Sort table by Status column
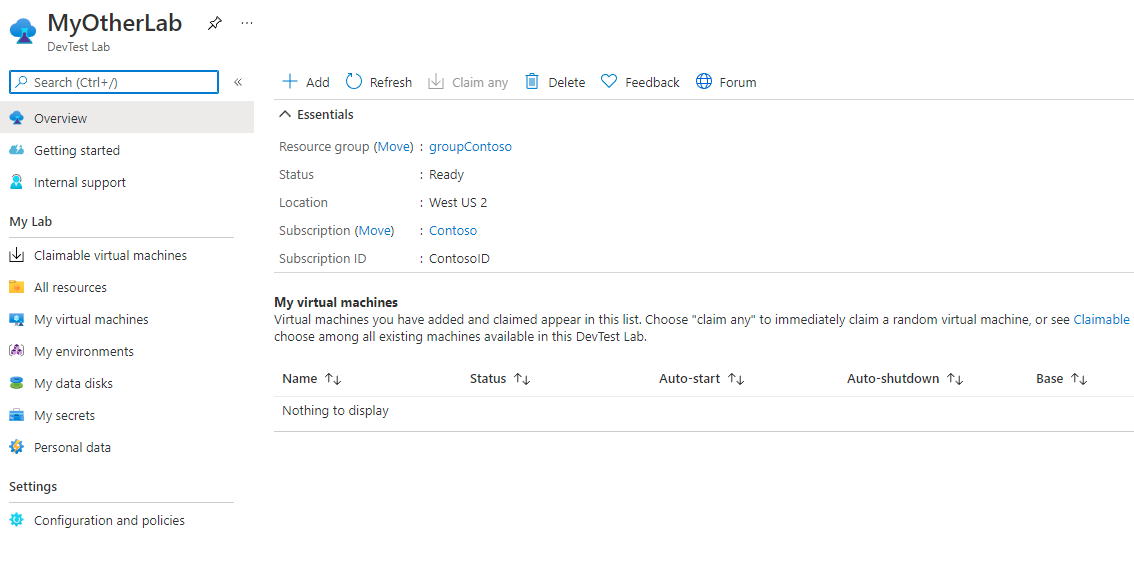The width and height of the screenshot is (1134, 571). (500, 379)
